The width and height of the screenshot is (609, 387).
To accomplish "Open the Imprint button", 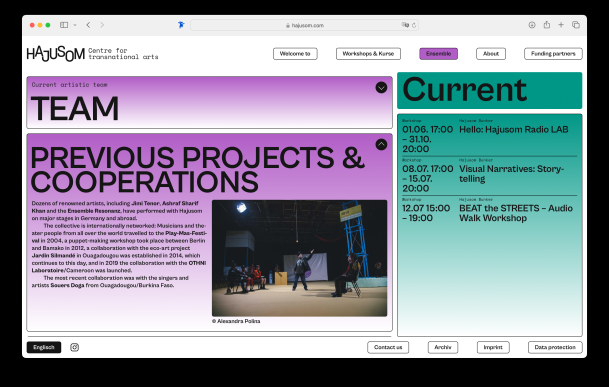I will tap(493, 347).
